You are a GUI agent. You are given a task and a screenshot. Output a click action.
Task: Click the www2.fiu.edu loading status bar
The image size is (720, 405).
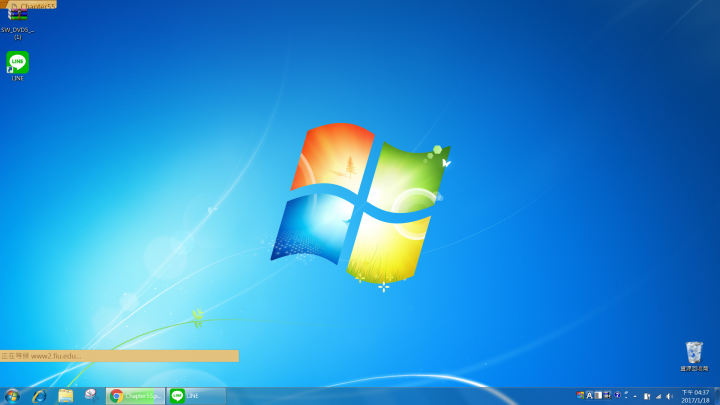(119, 356)
